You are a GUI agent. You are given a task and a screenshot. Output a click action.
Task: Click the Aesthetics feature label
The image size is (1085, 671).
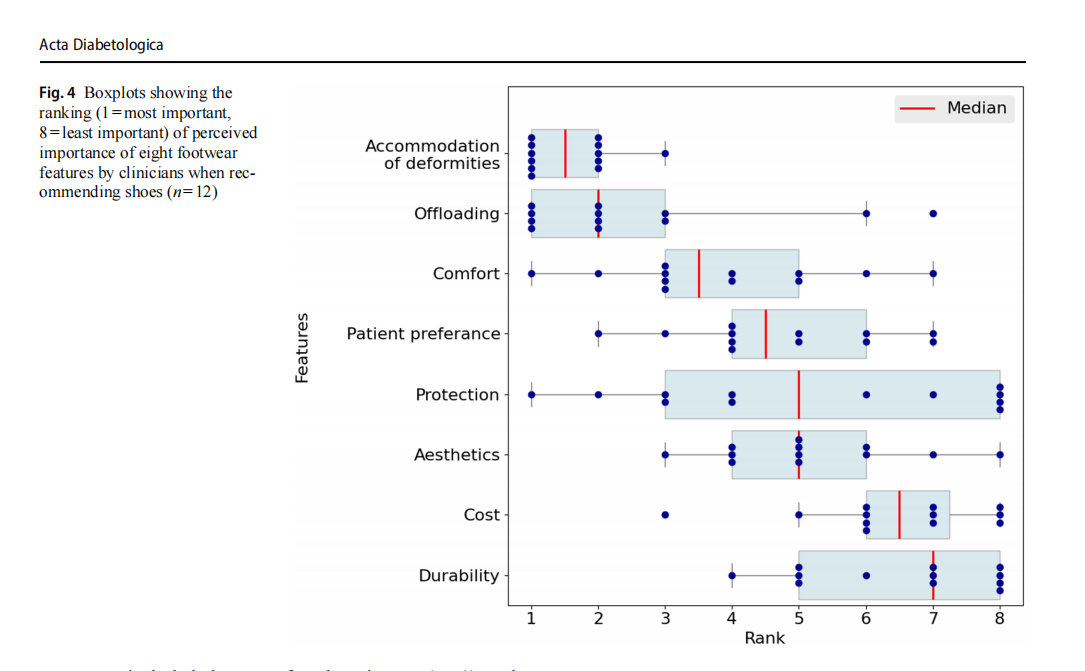[x=456, y=455]
